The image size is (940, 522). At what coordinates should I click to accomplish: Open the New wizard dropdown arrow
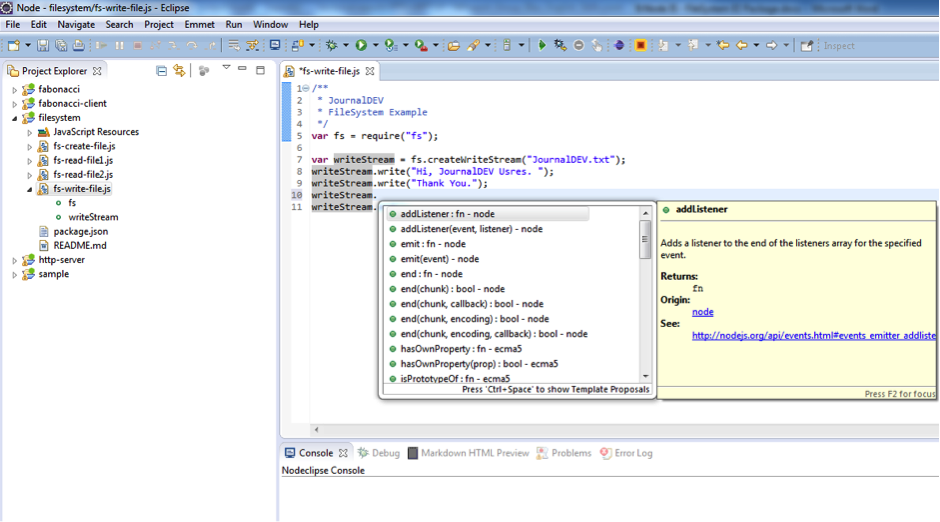click(x=28, y=46)
